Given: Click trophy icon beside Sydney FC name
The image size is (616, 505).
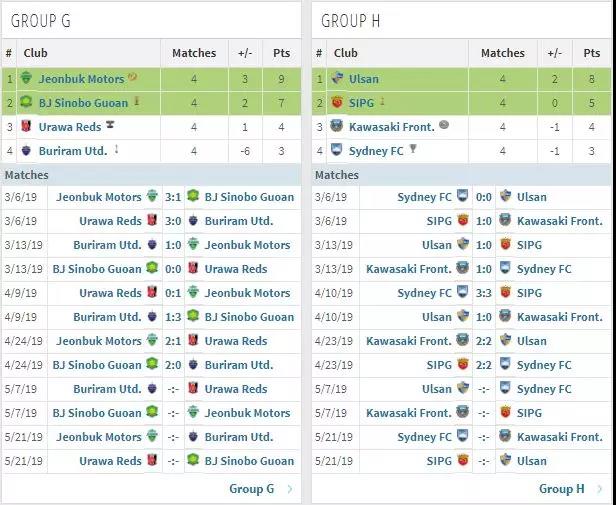Looking at the screenshot, I should click(412, 149).
